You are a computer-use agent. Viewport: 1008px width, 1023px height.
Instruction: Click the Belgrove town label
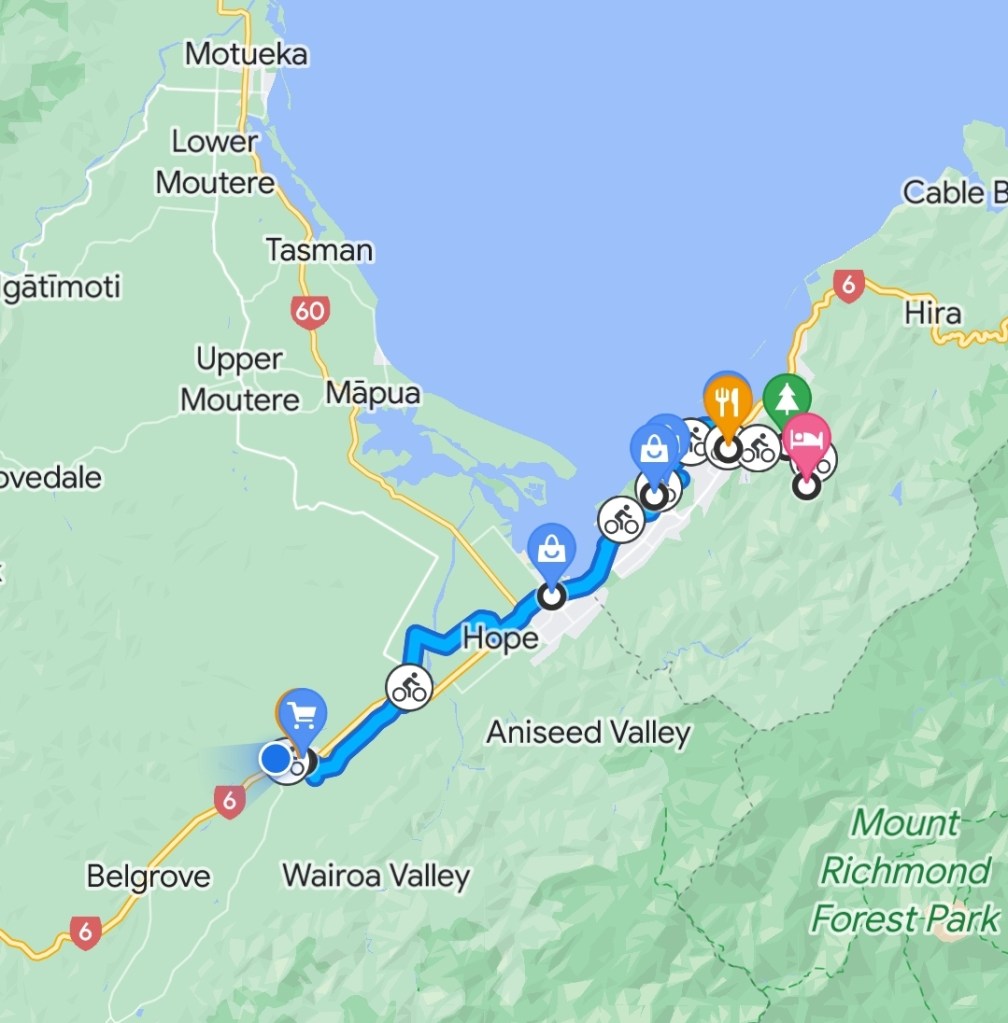pyautogui.click(x=149, y=876)
